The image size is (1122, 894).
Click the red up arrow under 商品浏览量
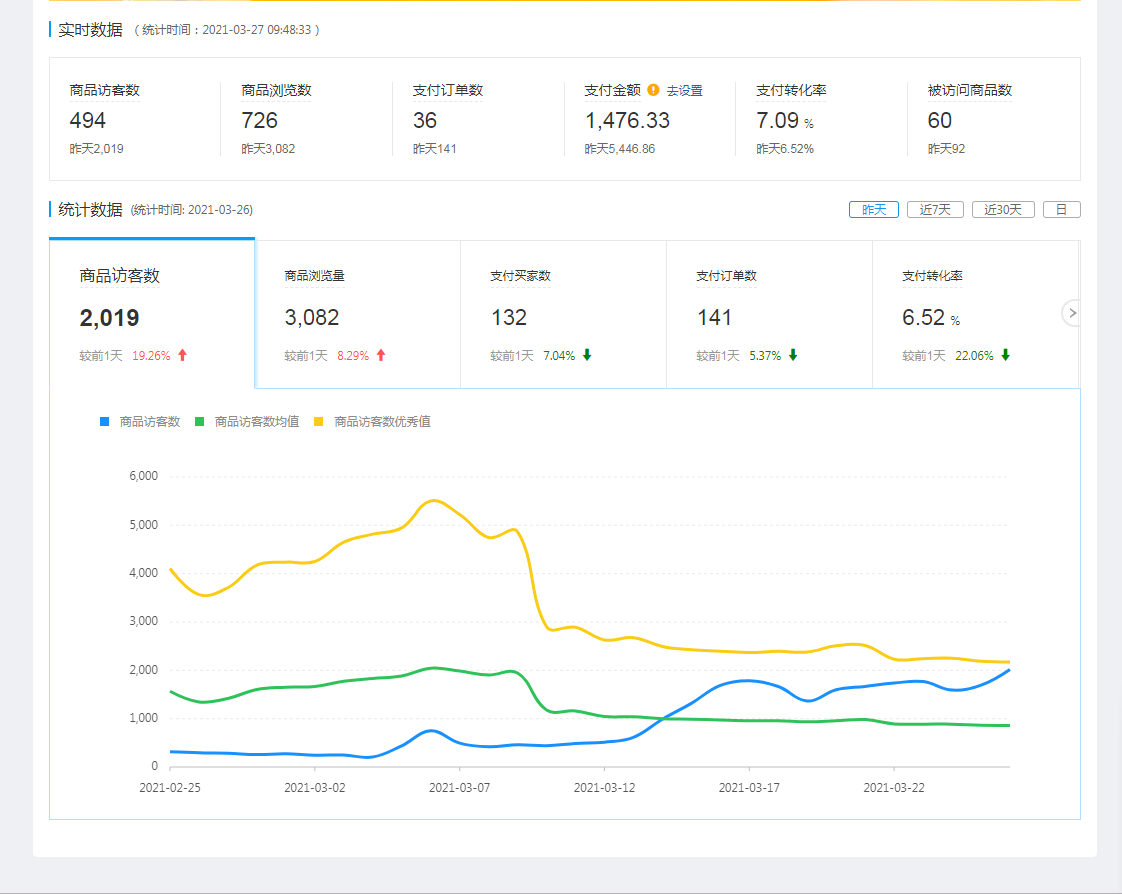coord(381,355)
